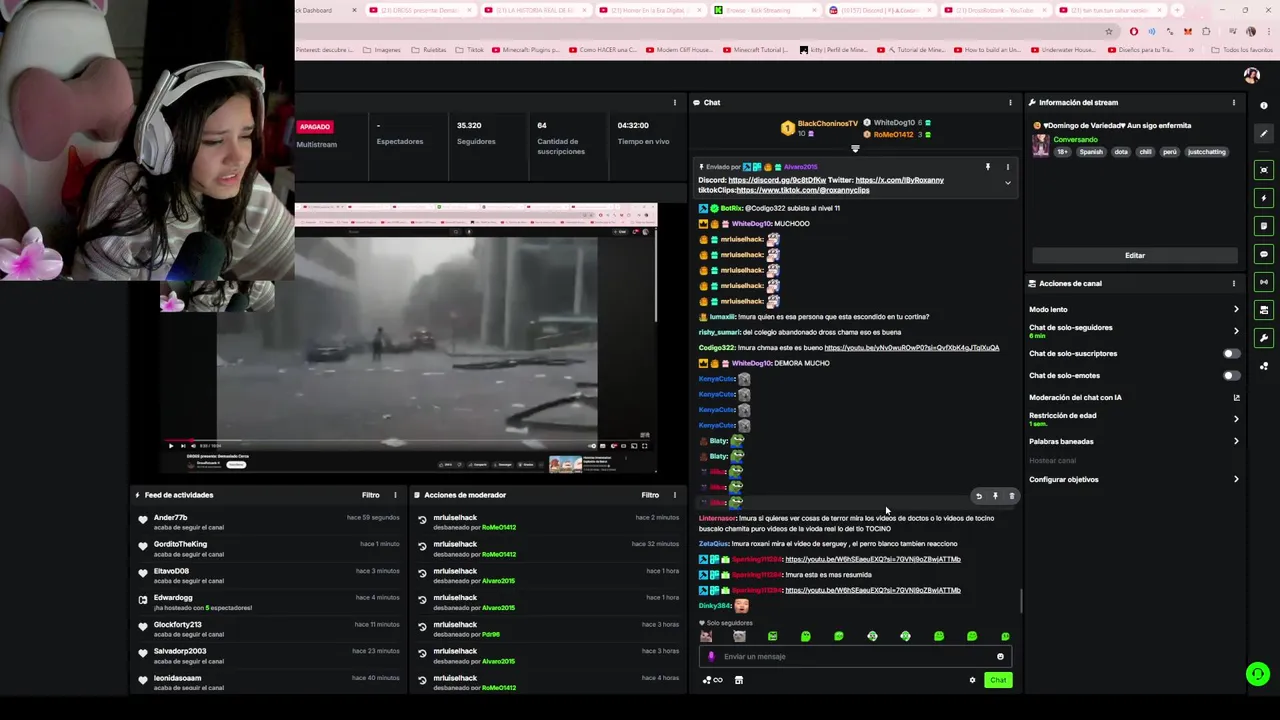Open the shop icon below message box
The width and height of the screenshot is (1280, 720).
click(739, 680)
